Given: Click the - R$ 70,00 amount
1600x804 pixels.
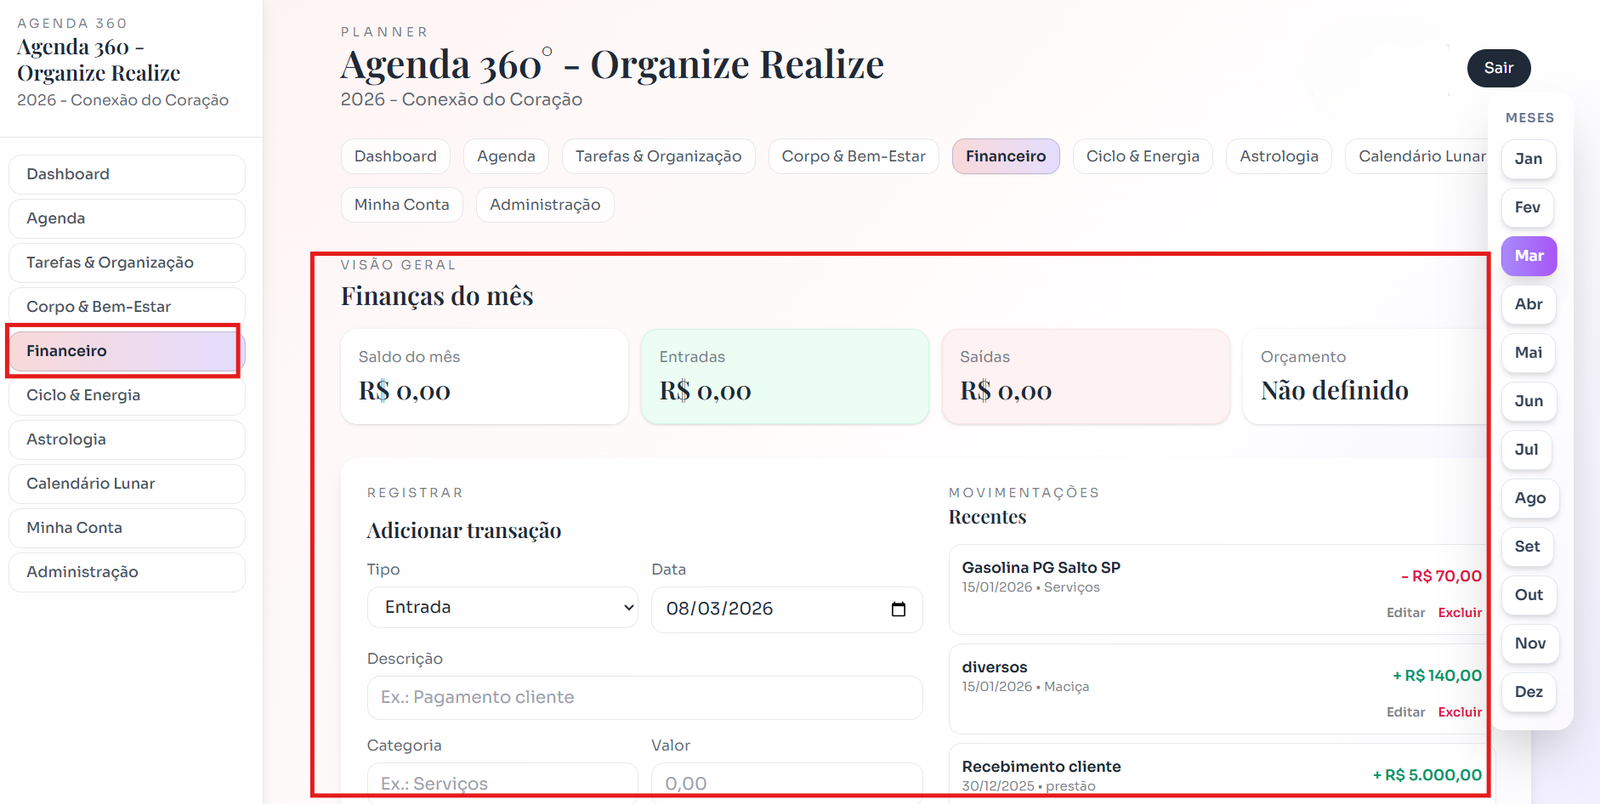Looking at the screenshot, I should click(x=1441, y=577).
